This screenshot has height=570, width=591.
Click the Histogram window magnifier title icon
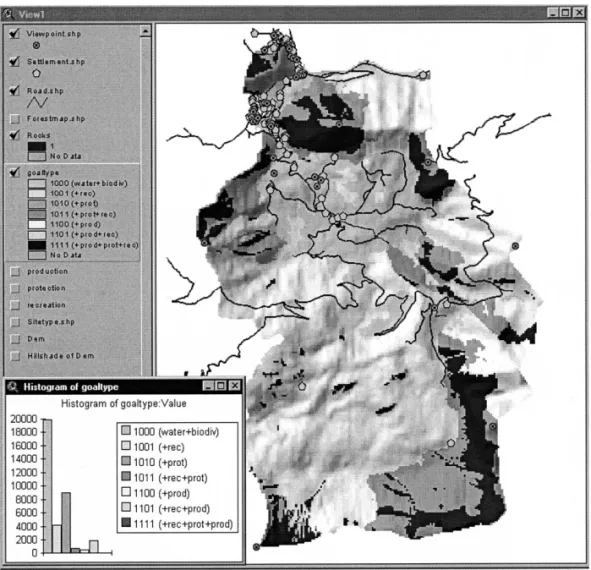[13, 387]
